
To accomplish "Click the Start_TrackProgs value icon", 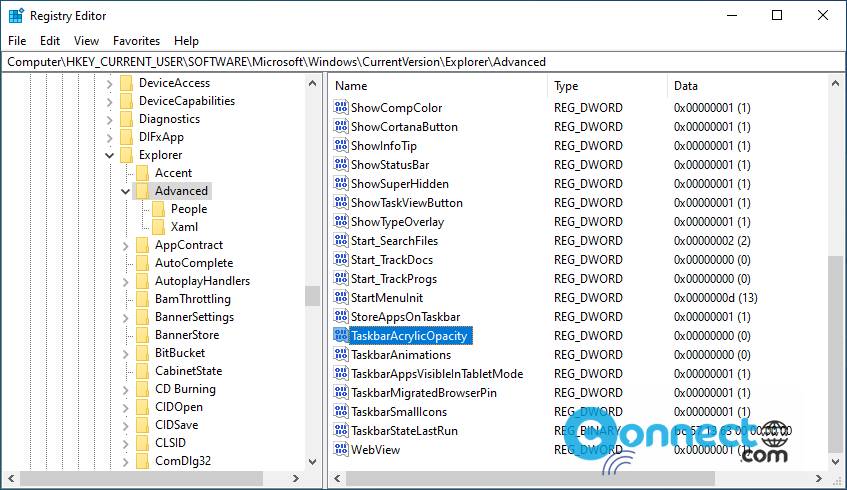I will (x=341, y=278).
